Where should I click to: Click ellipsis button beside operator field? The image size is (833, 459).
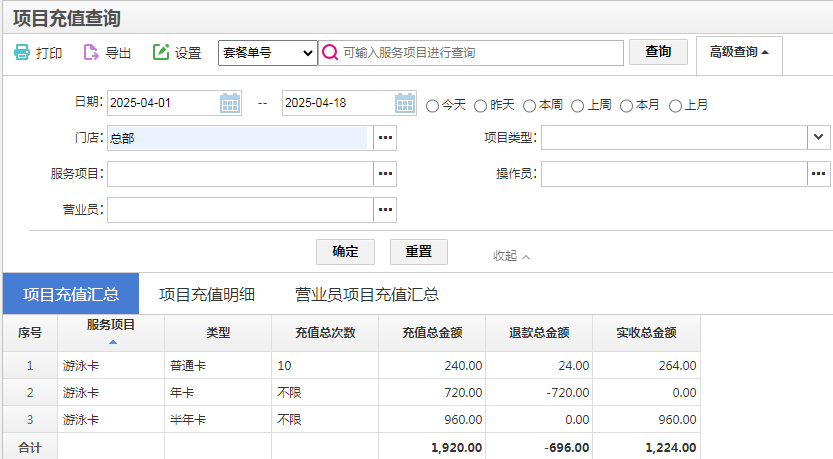(x=818, y=174)
